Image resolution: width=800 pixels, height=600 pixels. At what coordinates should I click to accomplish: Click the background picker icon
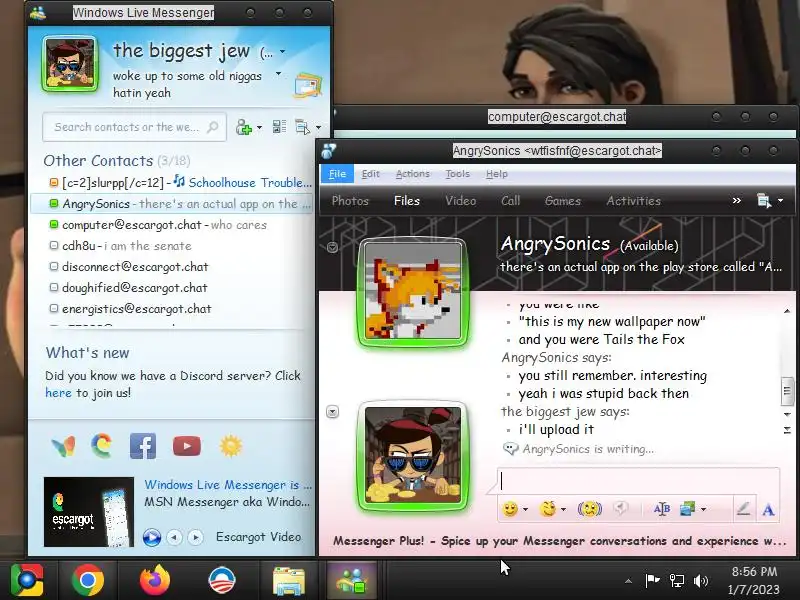pyautogui.click(x=687, y=509)
